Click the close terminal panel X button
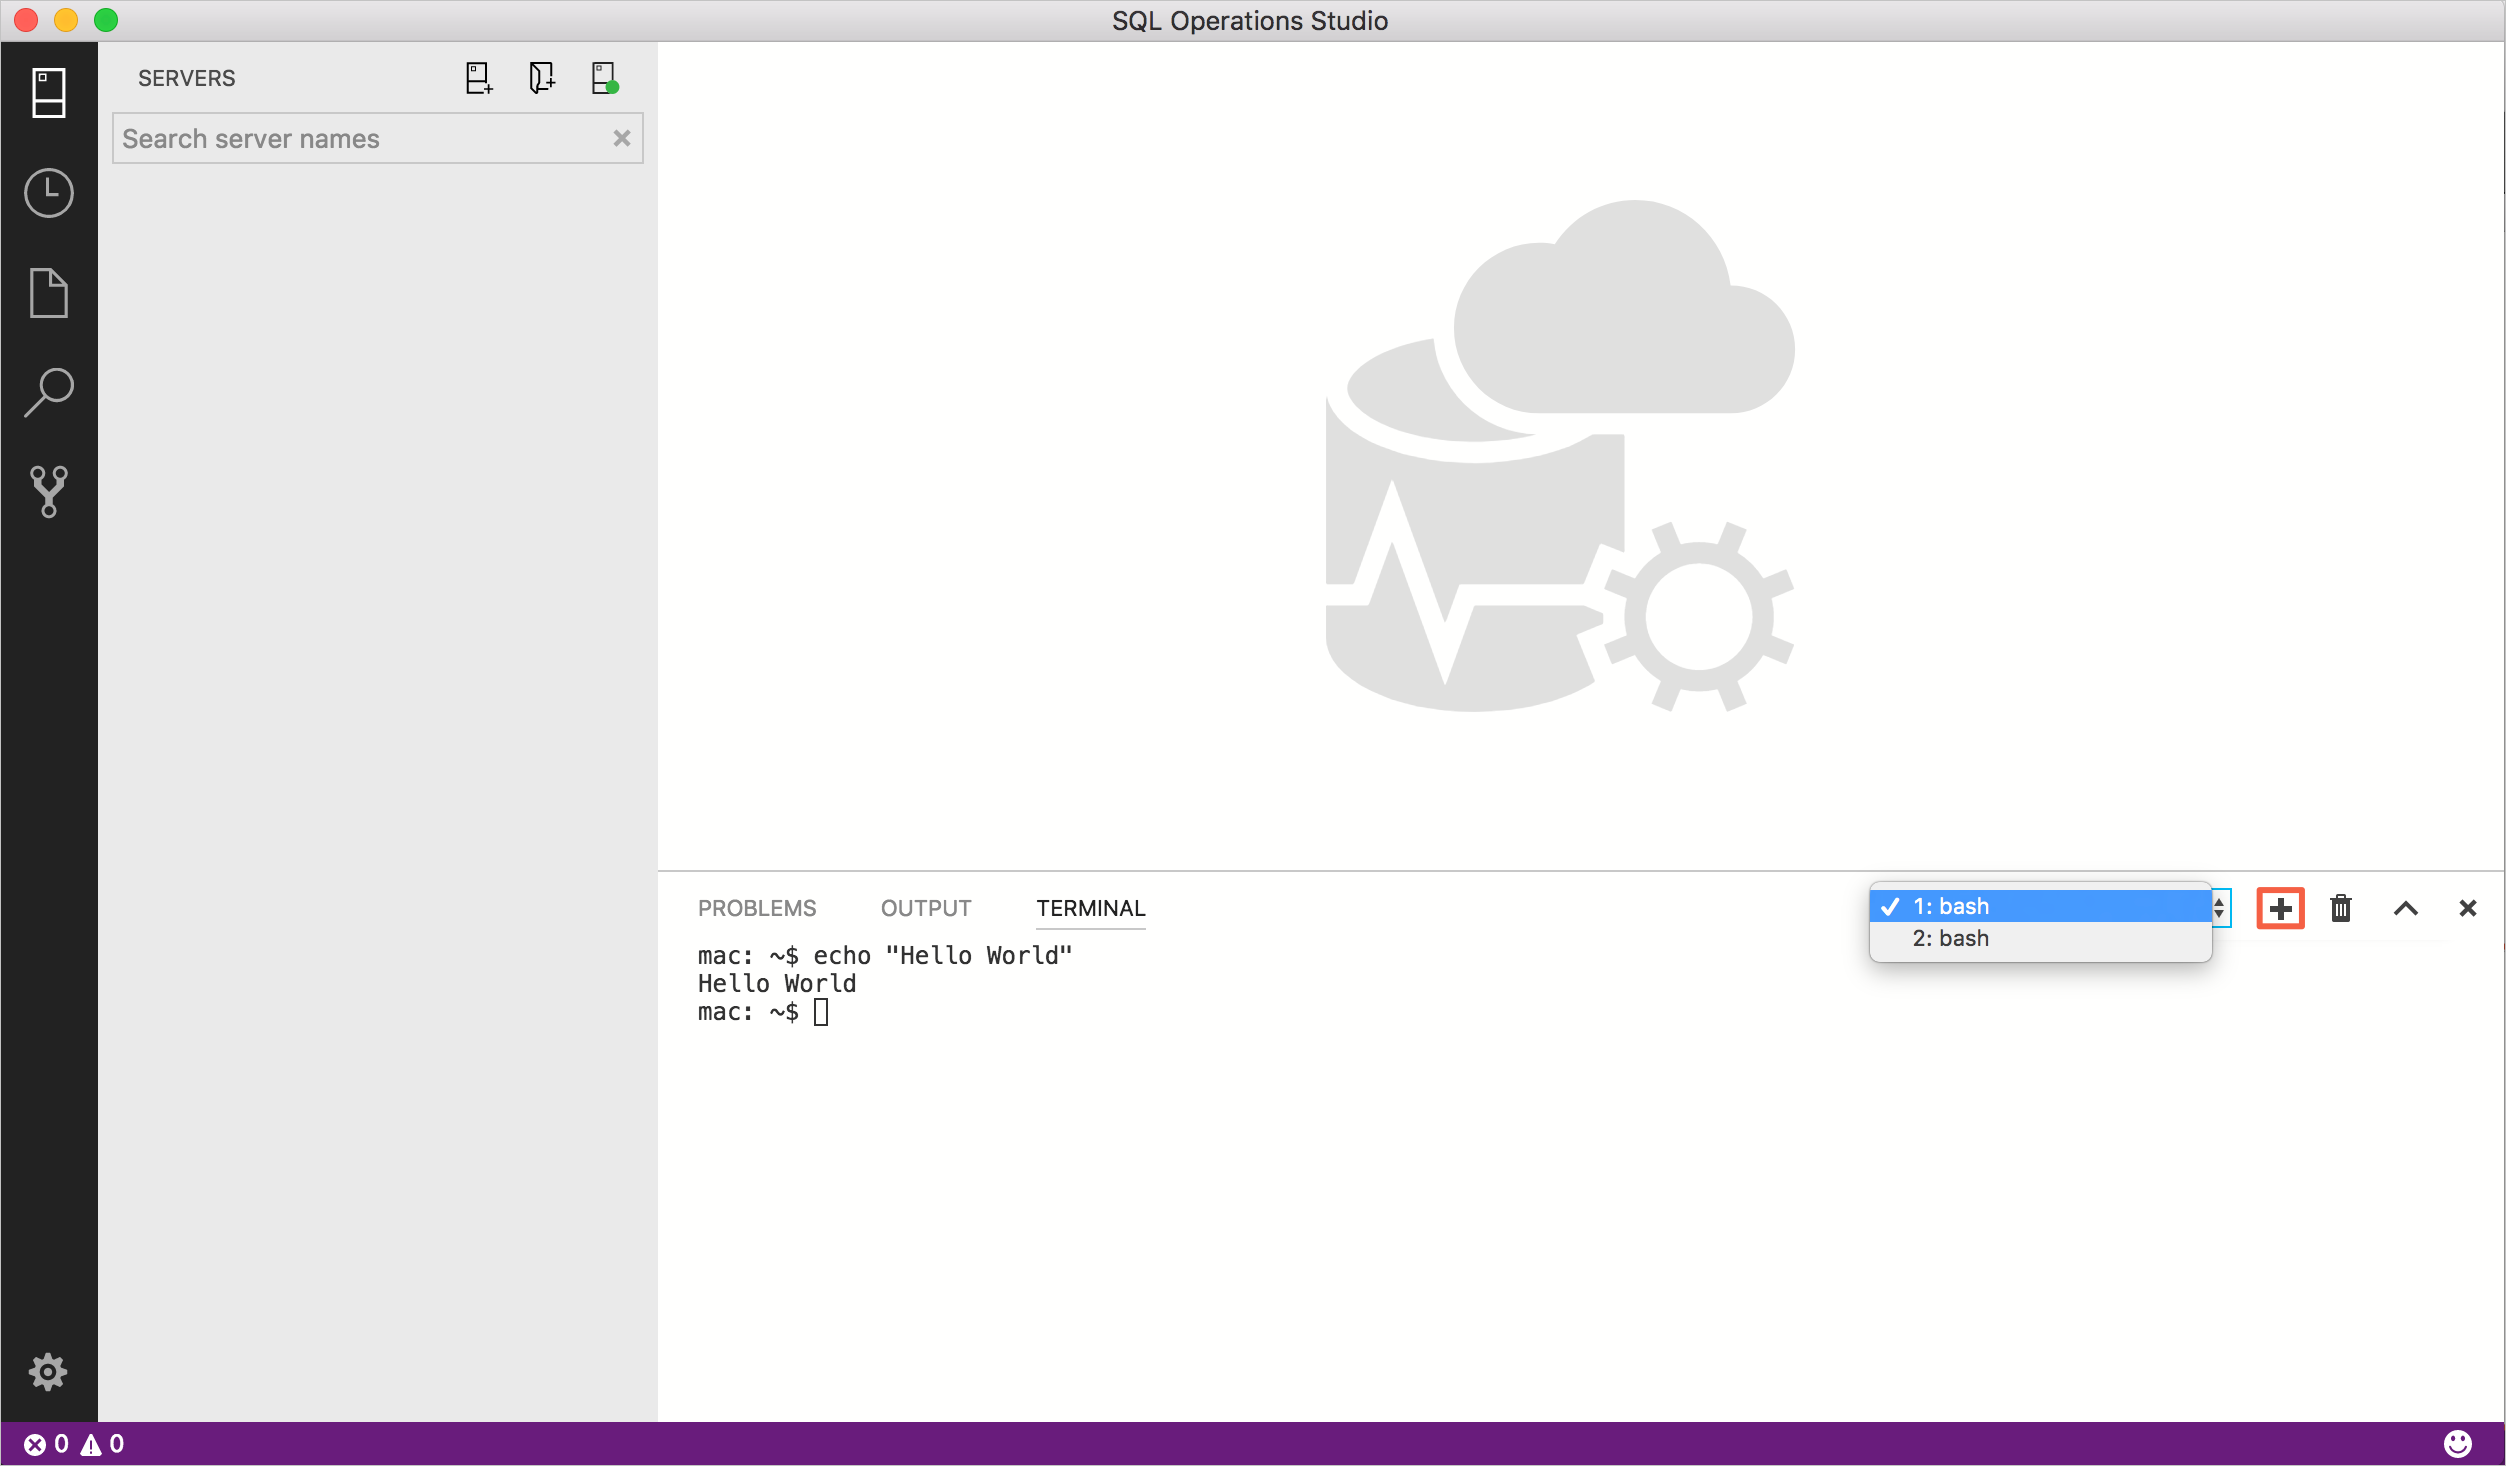Screen dimensions: 2506x1466 [x=2468, y=908]
